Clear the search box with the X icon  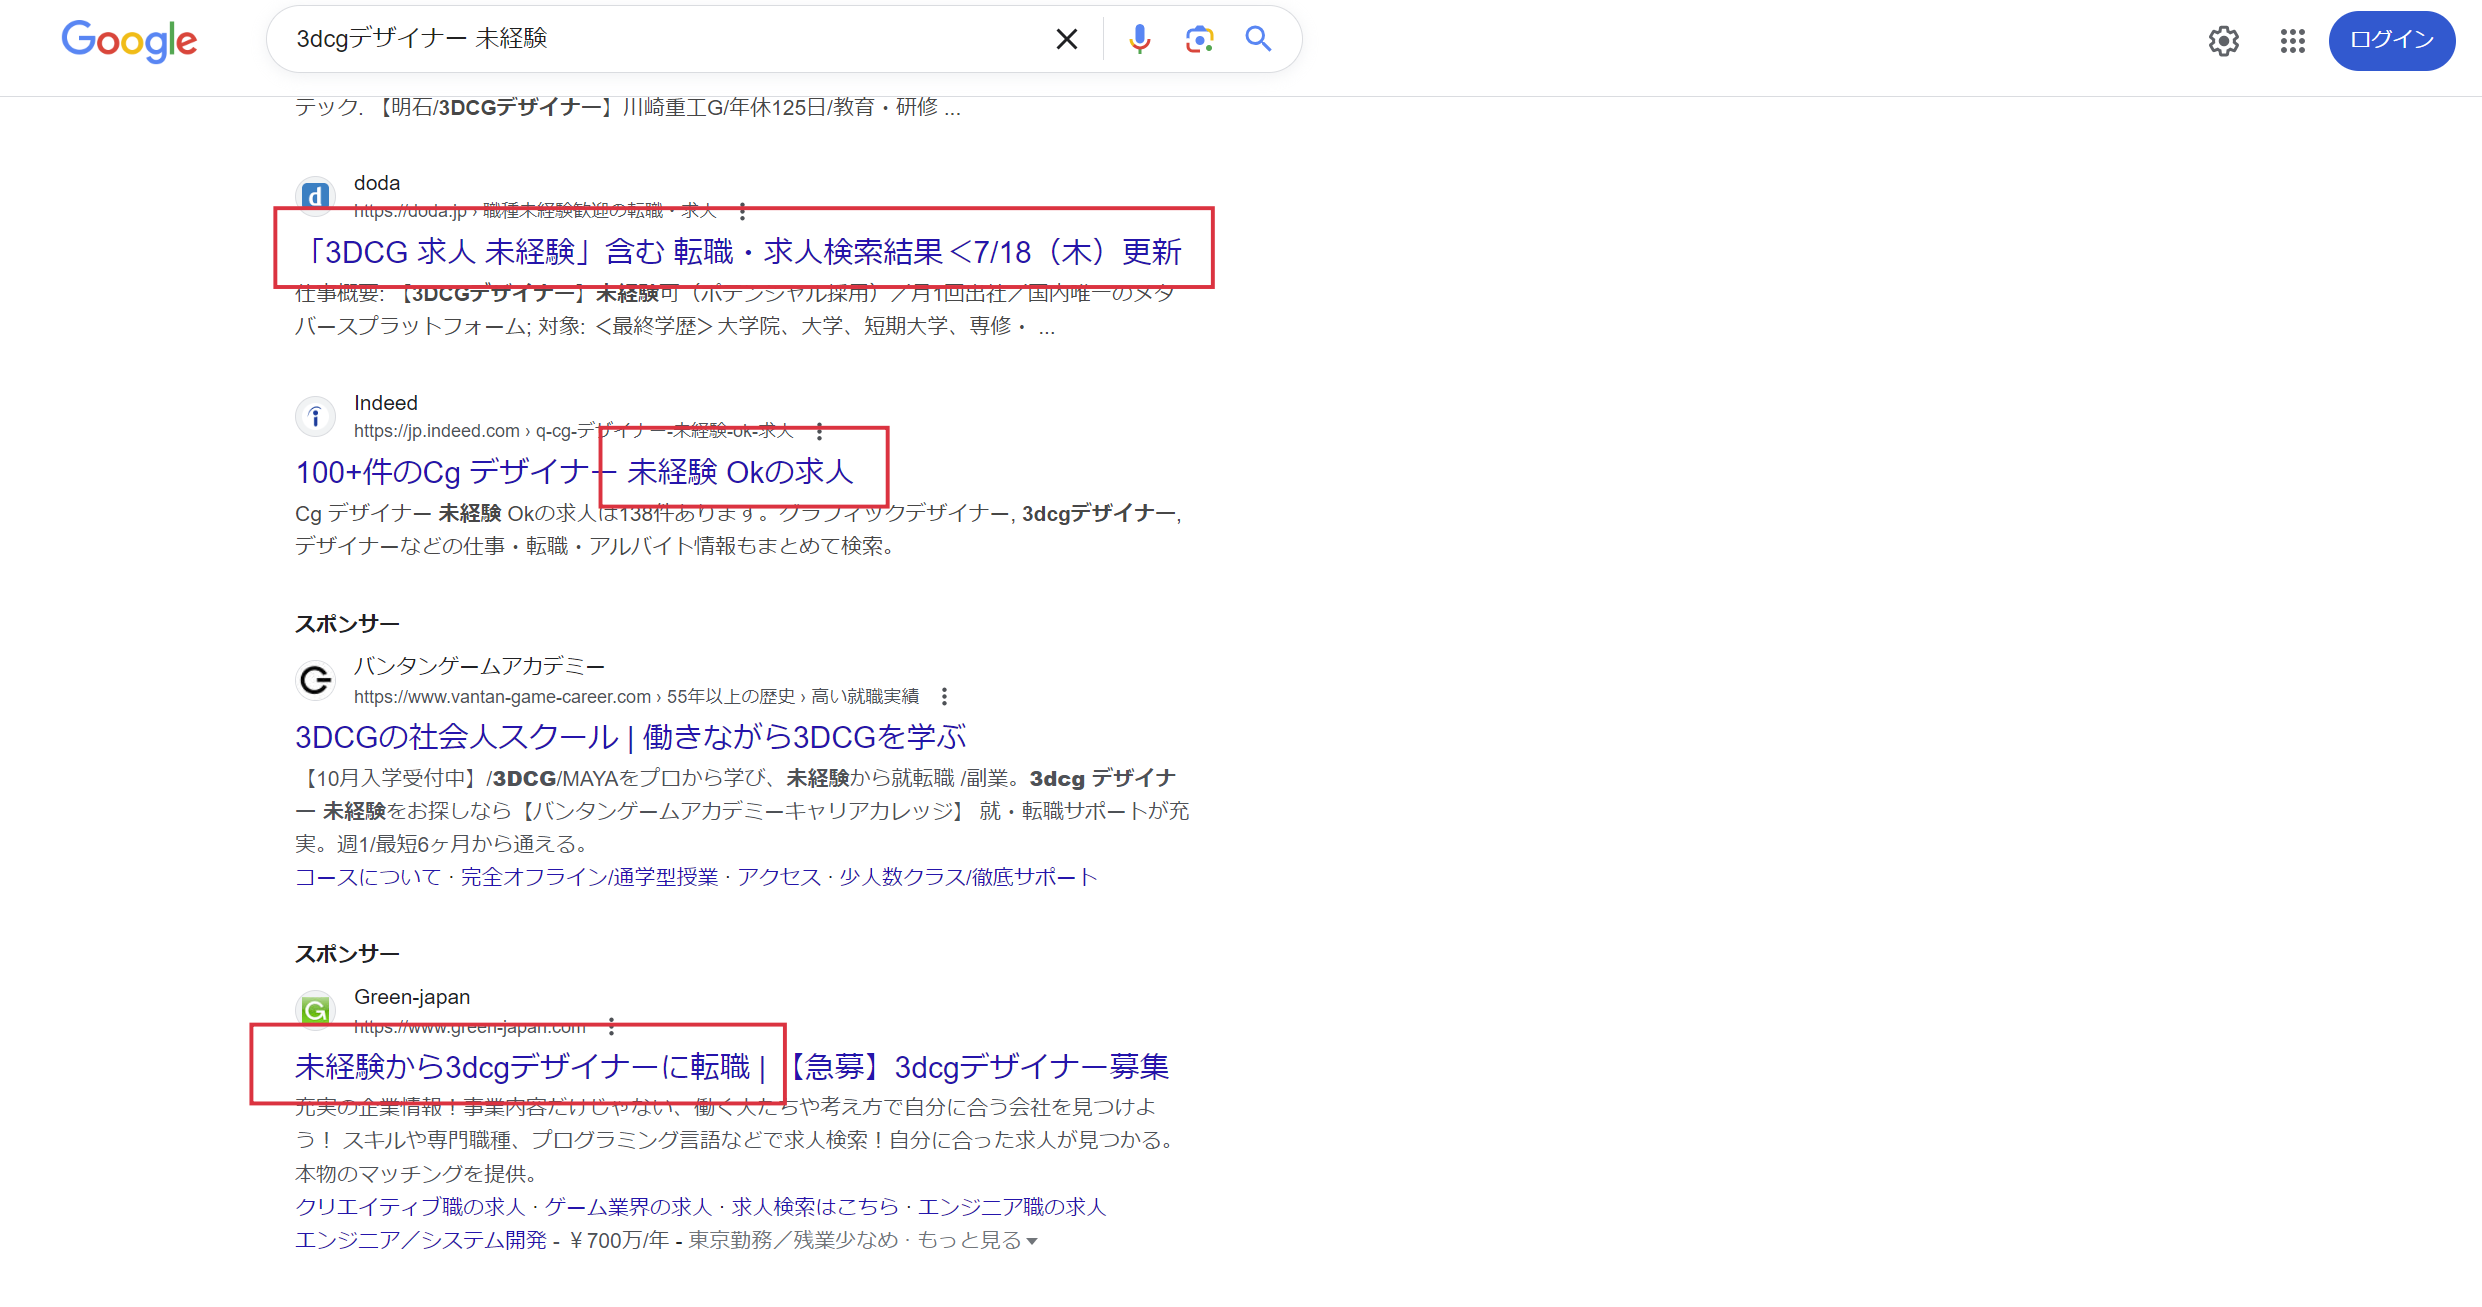point(1067,39)
